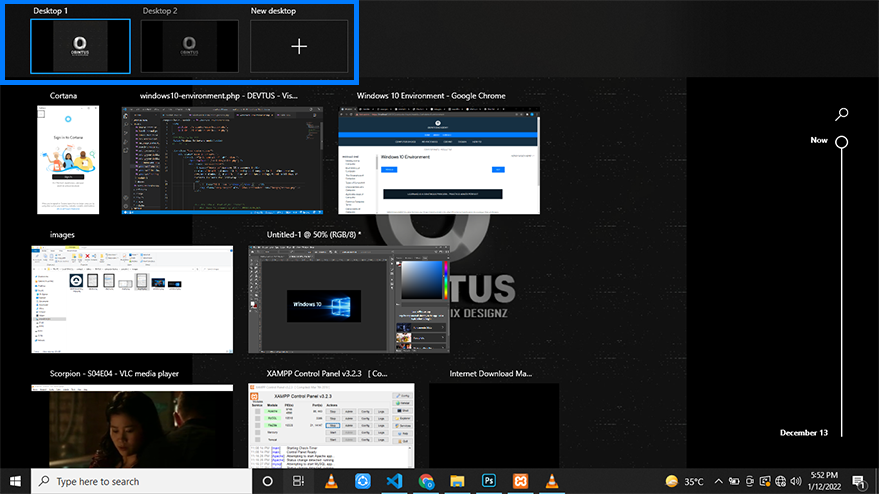The image size is (879, 494).
Task: Open Cortana from the taskbar circle icon
Action: (x=267, y=481)
